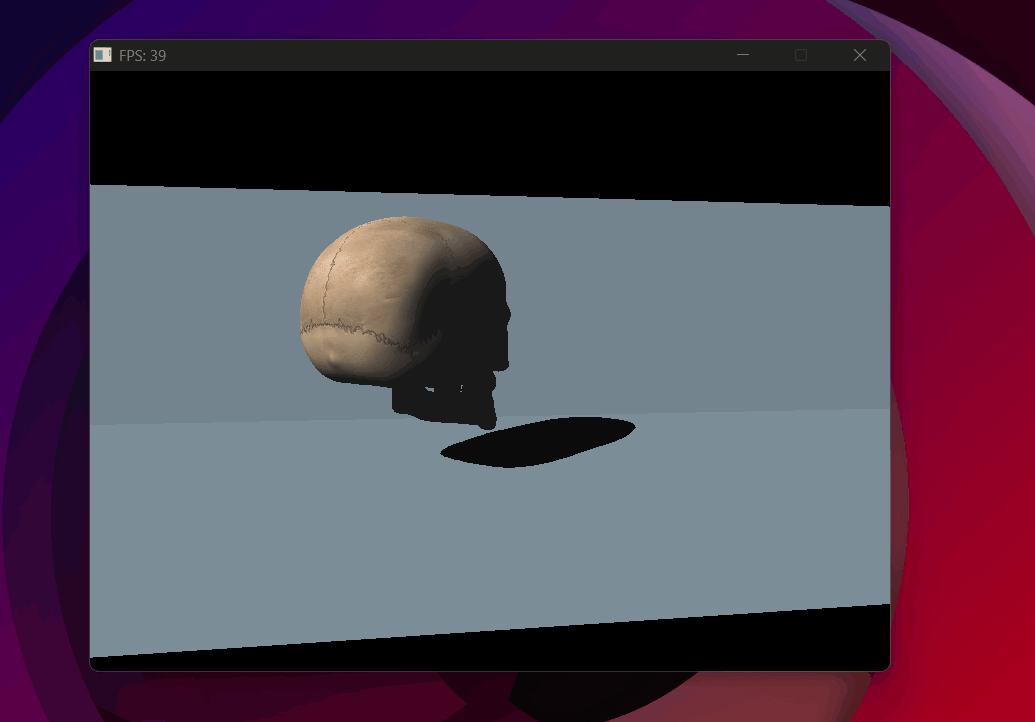This screenshot has height=722, width=1035.
Task: Maximize the FPS render window
Action: click(x=801, y=55)
